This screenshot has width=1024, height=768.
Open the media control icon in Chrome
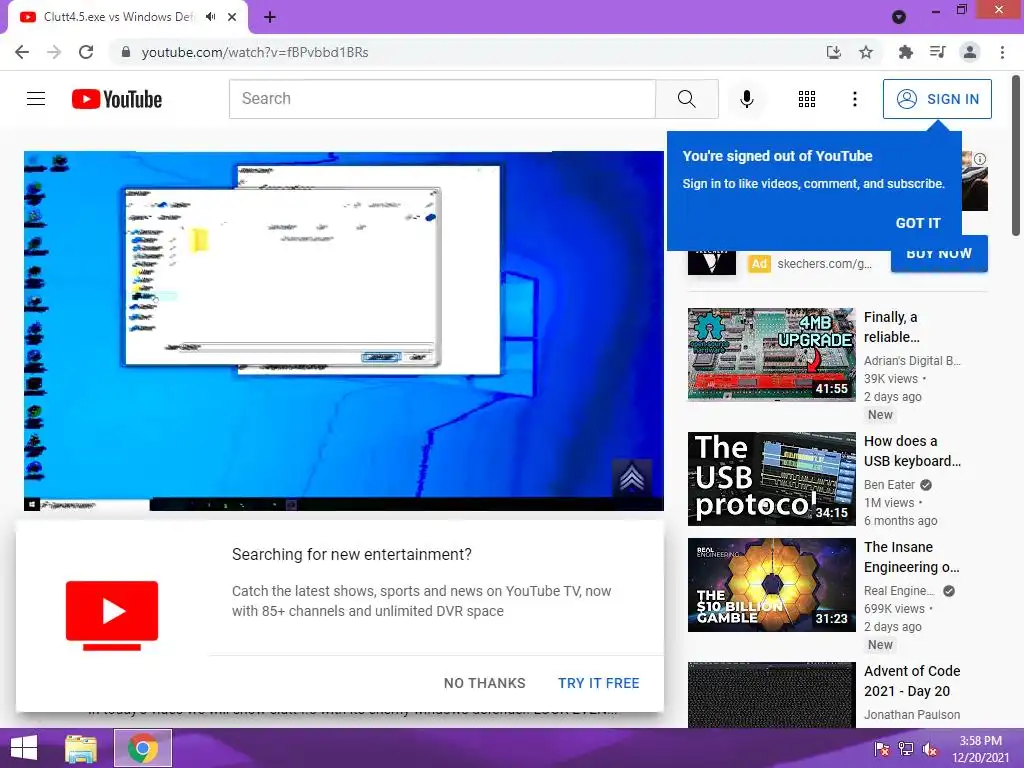click(937, 52)
